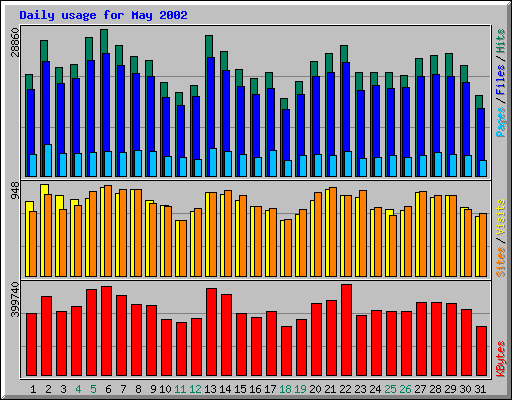
Task: Click green day label 5
Action: [93, 389]
